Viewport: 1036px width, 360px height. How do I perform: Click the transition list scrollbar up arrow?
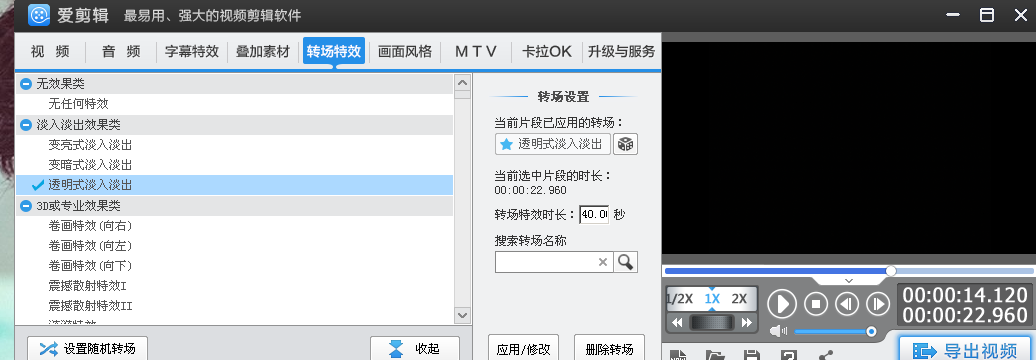(x=462, y=83)
